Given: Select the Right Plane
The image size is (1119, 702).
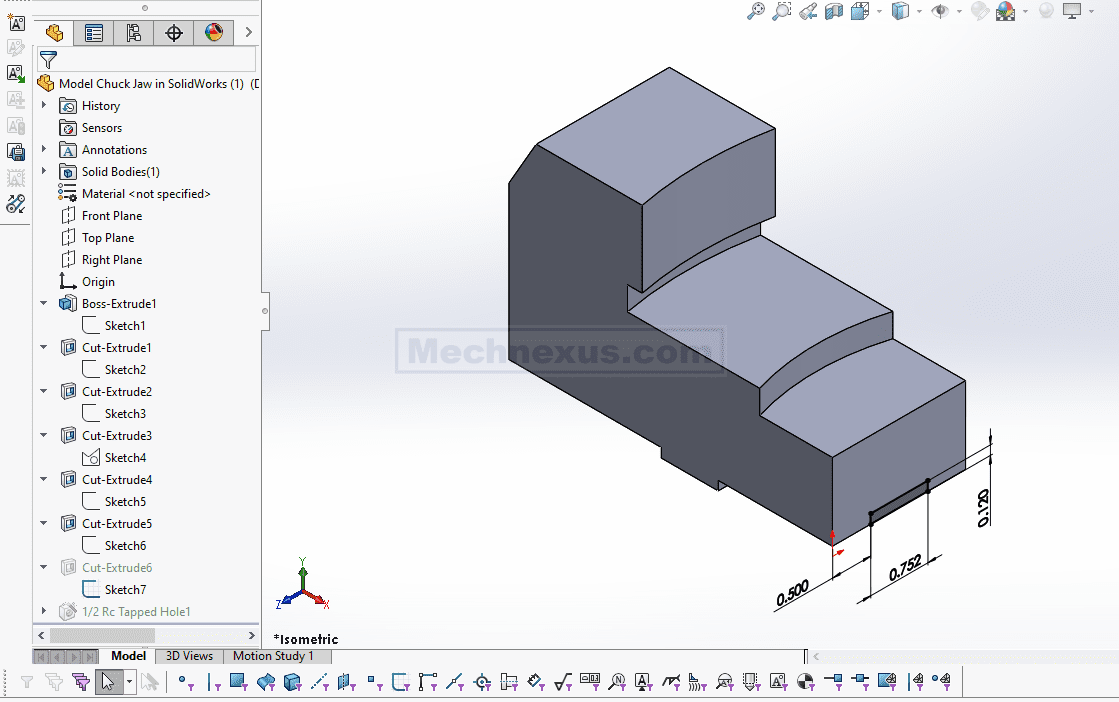Looking at the screenshot, I should click(102, 260).
